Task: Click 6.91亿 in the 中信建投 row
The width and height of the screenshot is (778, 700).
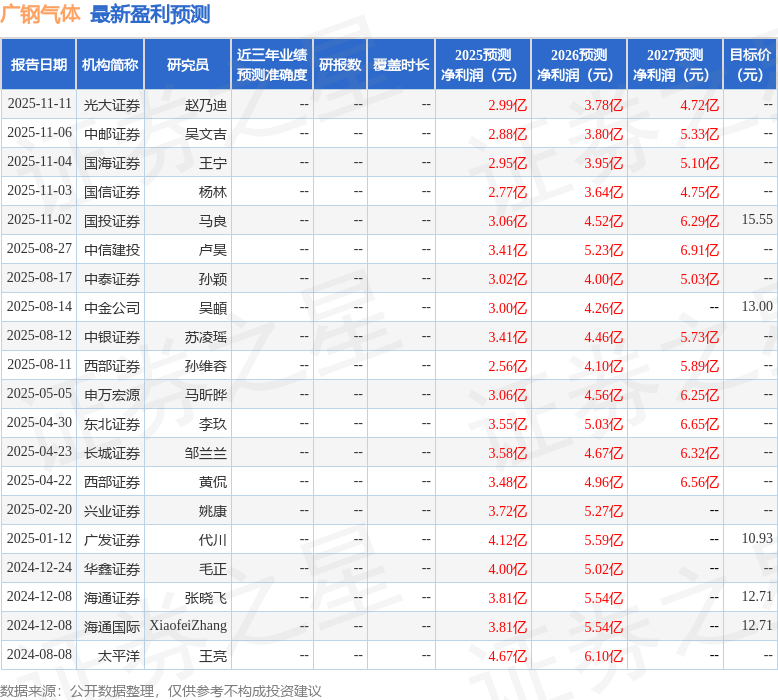Action: point(699,250)
